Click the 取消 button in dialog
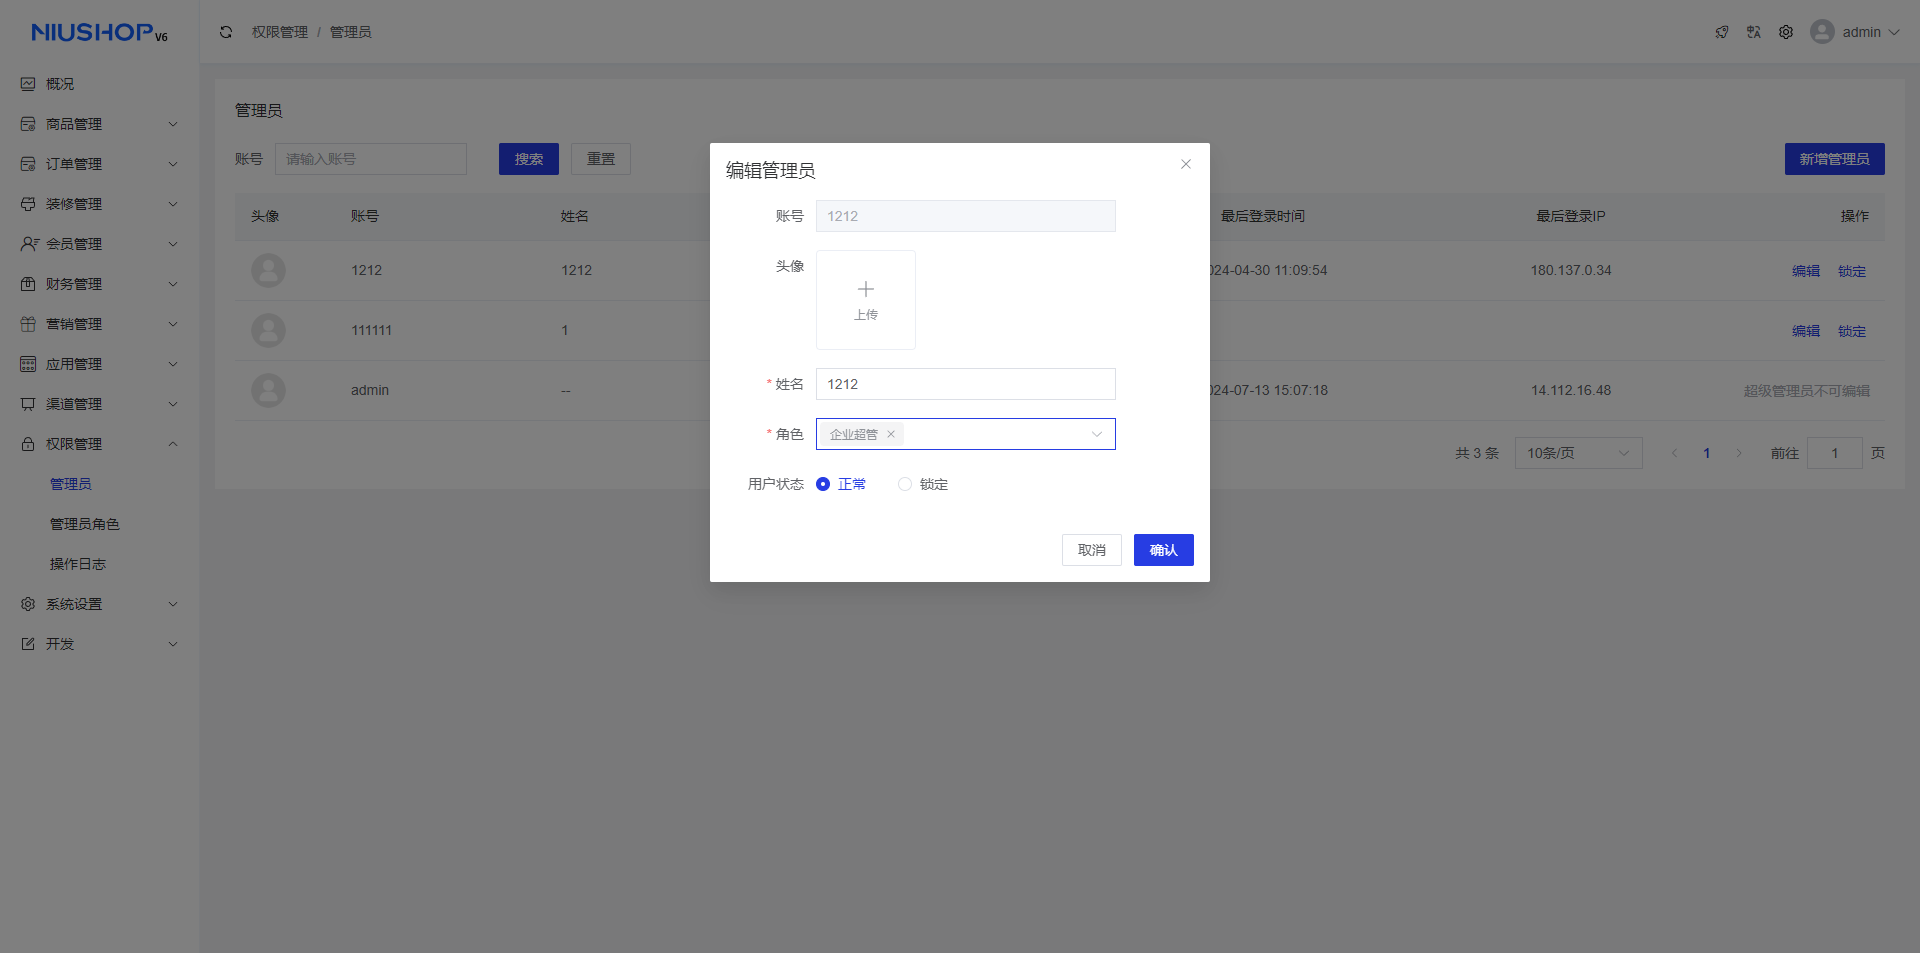1920x953 pixels. click(x=1091, y=550)
